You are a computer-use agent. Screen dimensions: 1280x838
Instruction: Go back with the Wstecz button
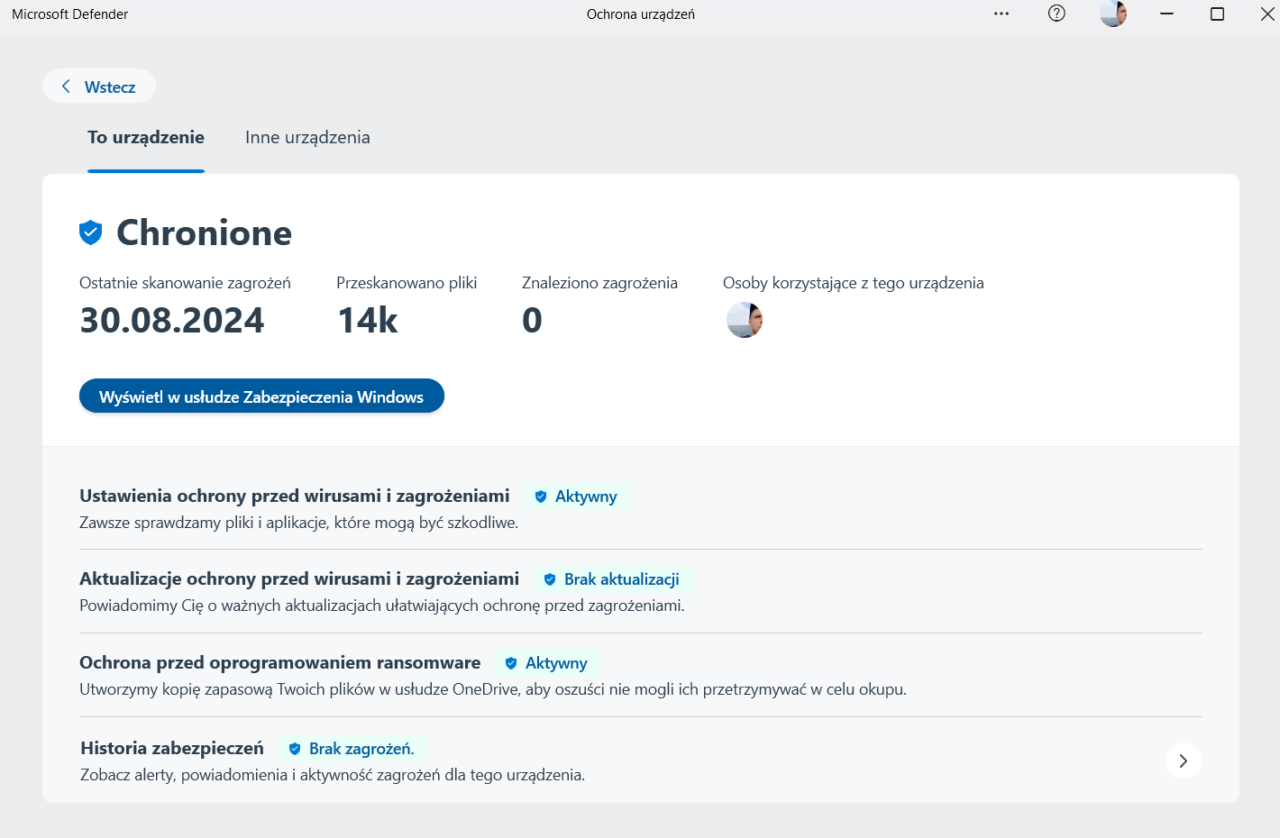pos(99,86)
